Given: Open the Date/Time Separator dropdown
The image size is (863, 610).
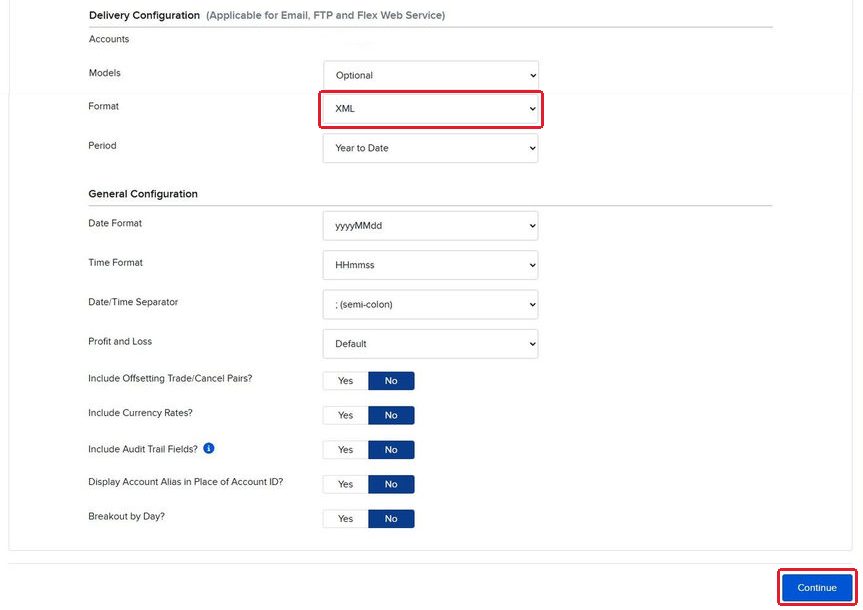Looking at the screenshot, I should click(x=430, y=304).
